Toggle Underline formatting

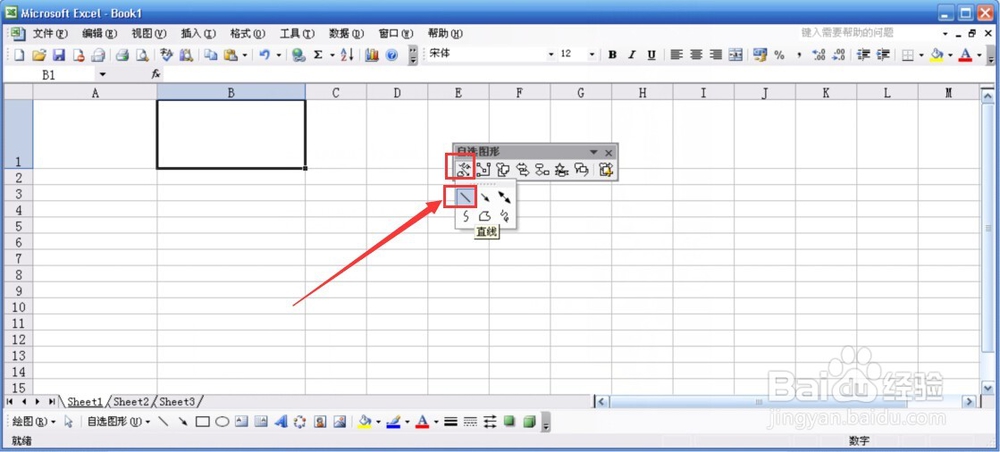tap(651, 55)
